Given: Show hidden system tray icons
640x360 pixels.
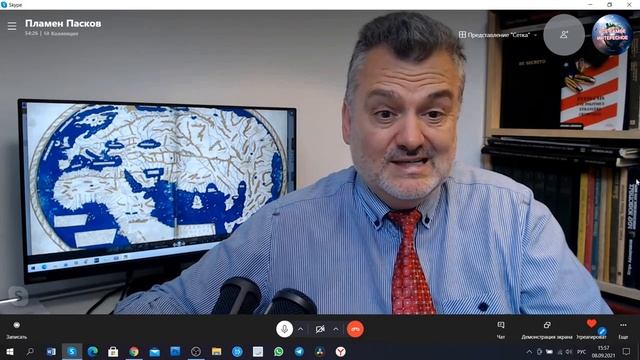Looking at the screenshot, I should click(529, 352).
